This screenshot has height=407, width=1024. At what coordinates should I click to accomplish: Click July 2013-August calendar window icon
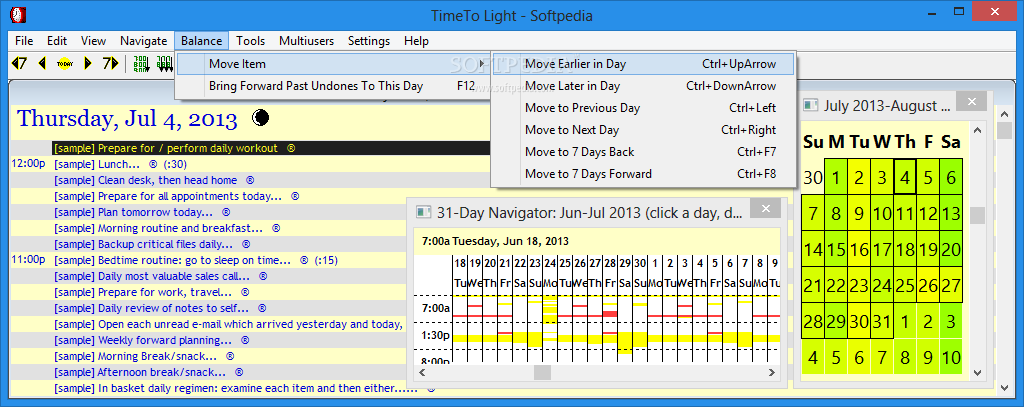click(810, 105)
